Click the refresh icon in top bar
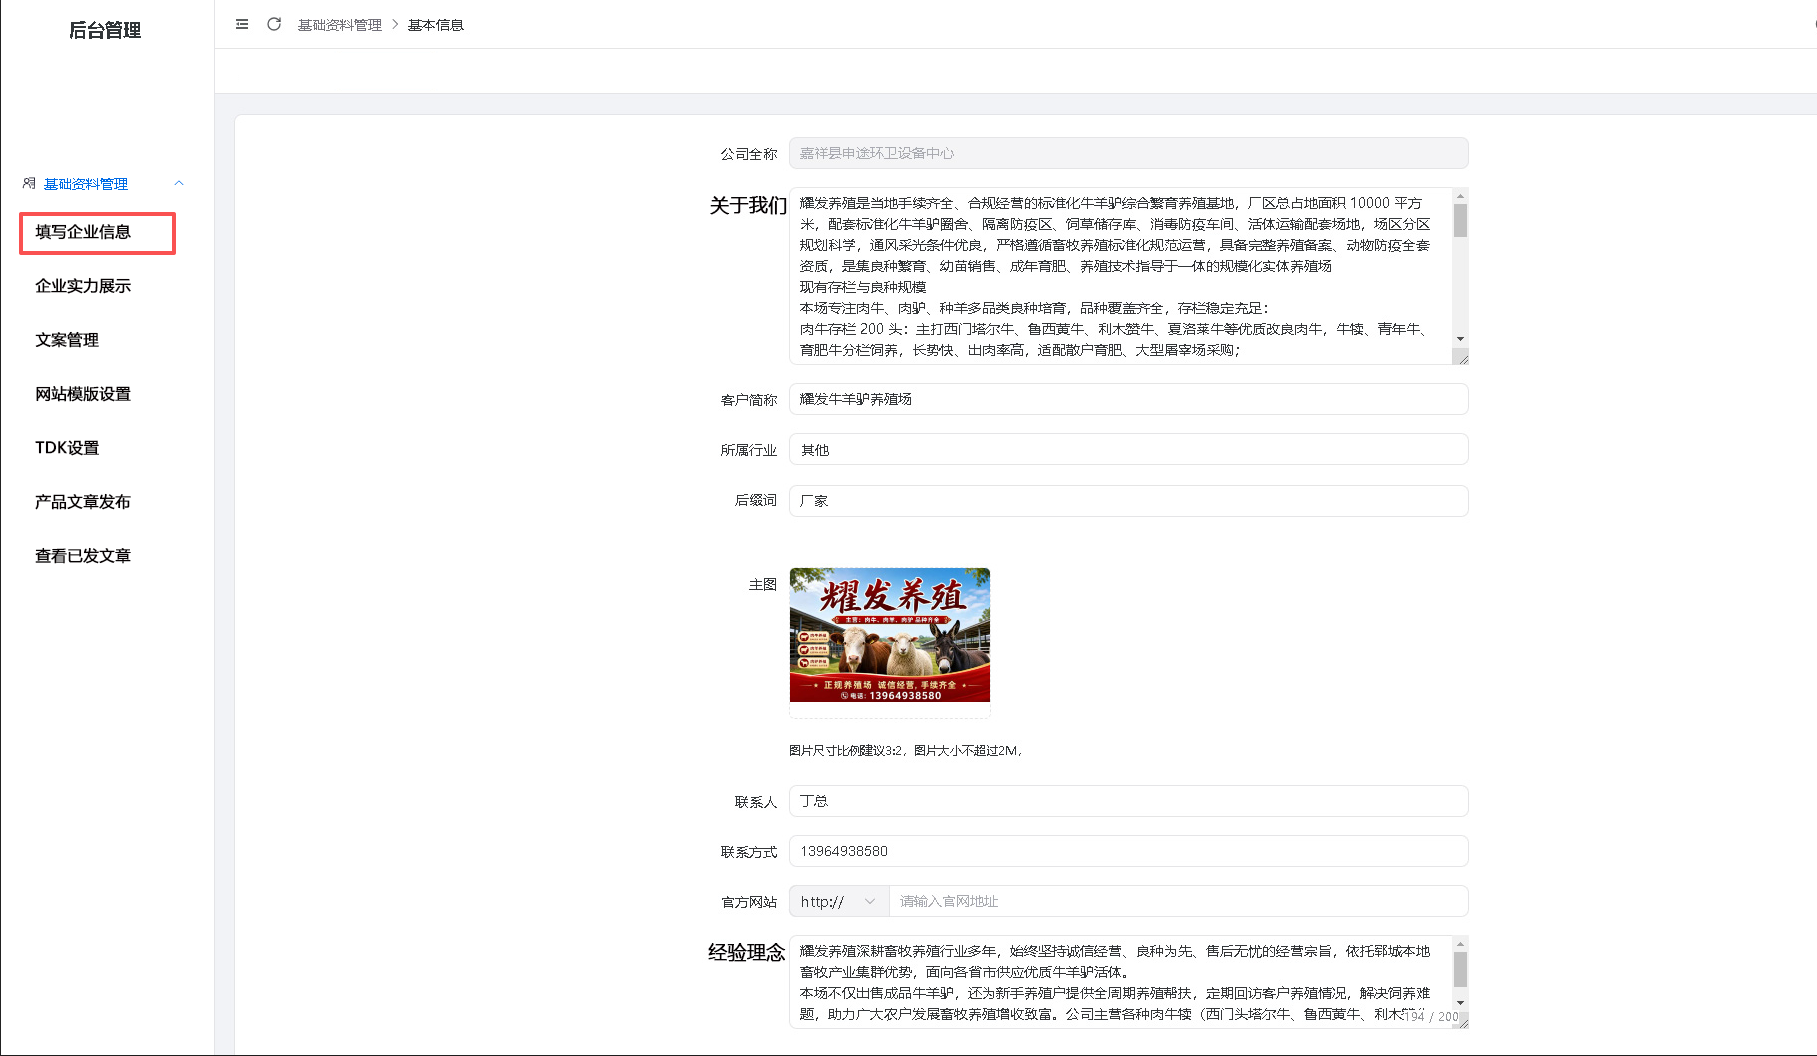This screenshot has width=1817, height=1056. [x=274, y=24]
